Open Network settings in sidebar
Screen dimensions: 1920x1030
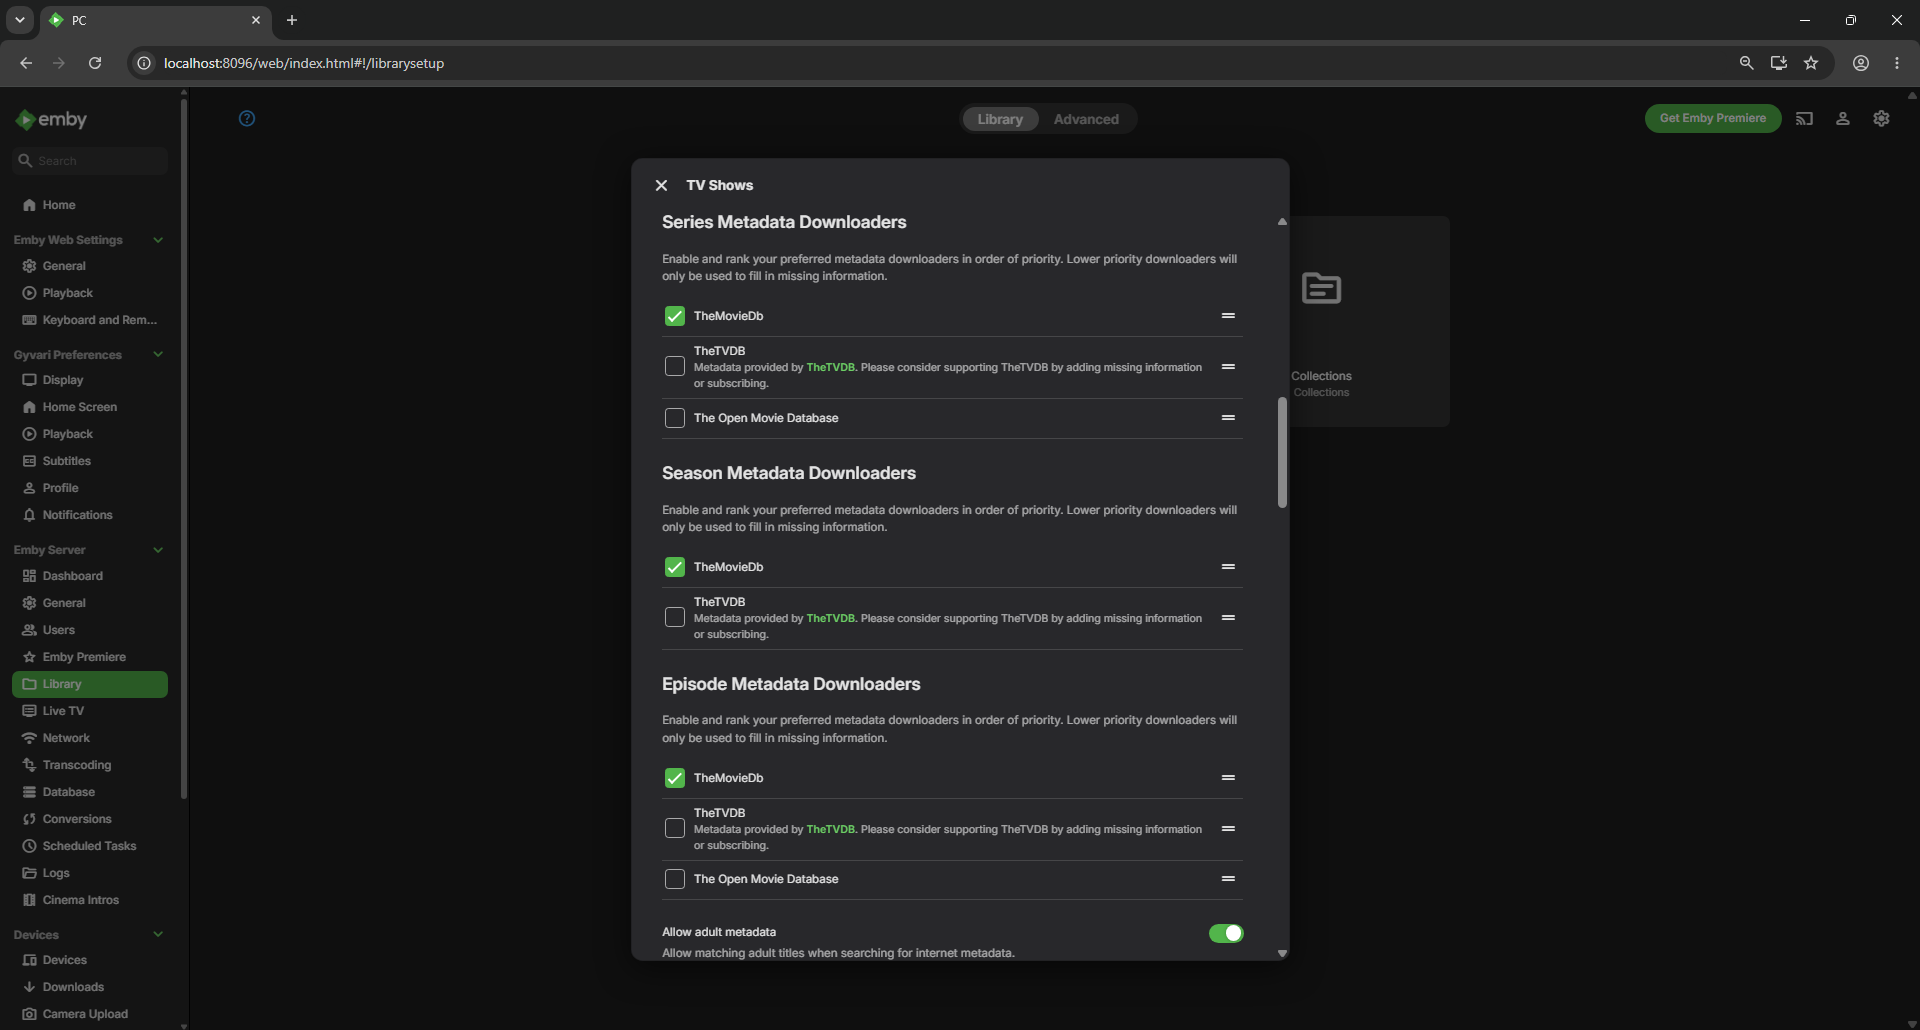tap(90, 738)
